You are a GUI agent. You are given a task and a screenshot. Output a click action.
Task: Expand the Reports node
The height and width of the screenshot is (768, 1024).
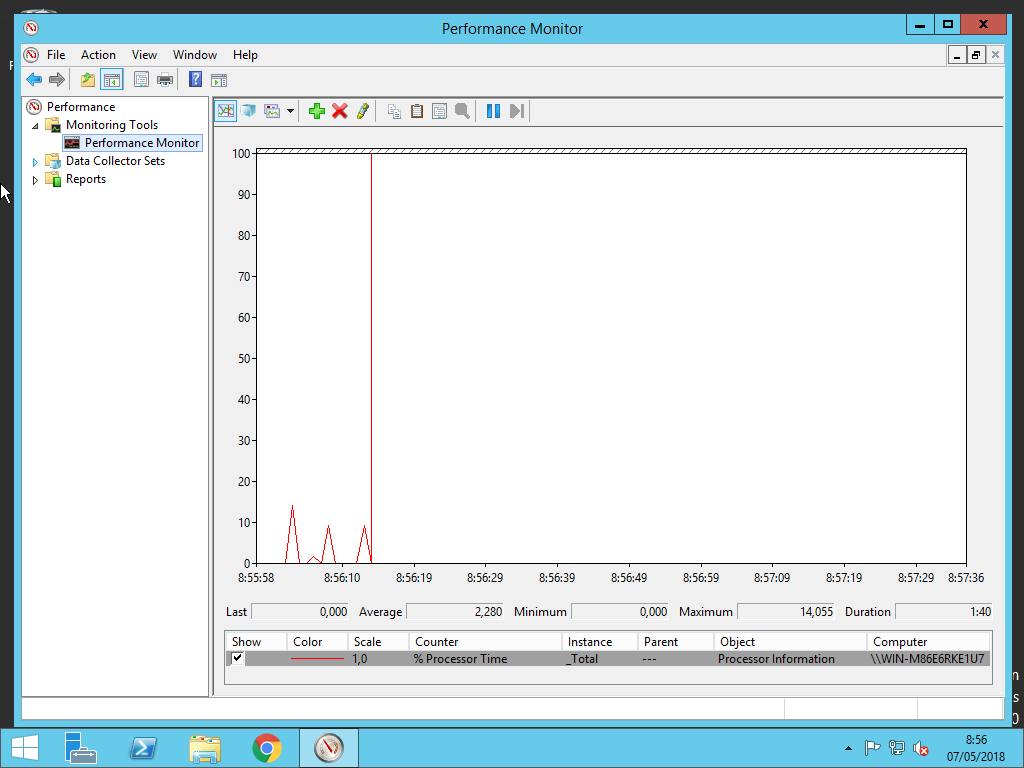(36, 179)
